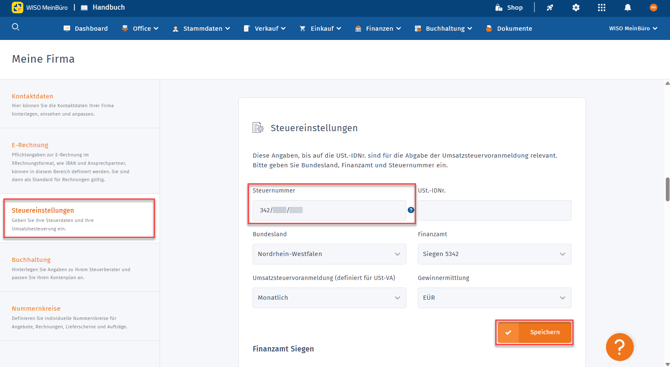Click the Steuernummer input field
The height and width of the screenshot is (367, 670).
(x=329, y=210)
